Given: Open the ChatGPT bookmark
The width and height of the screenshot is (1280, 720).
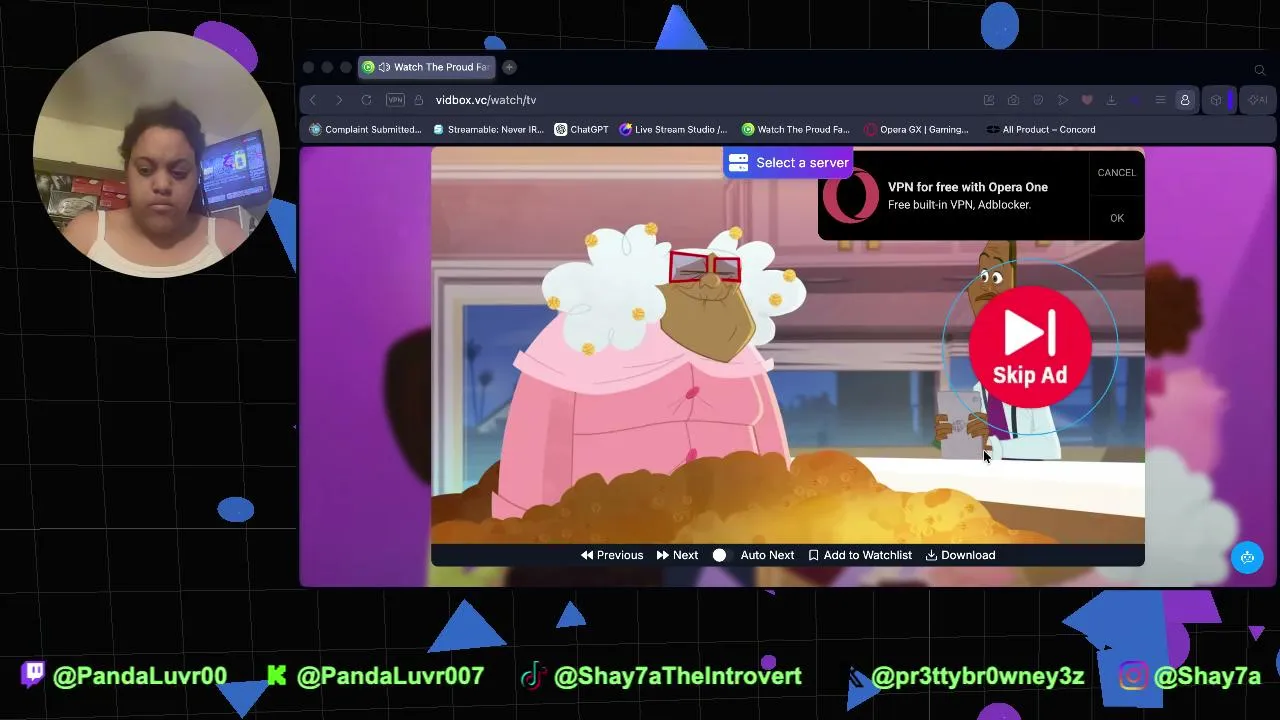Looking at the screenshot, I should [x=581, y=129].
